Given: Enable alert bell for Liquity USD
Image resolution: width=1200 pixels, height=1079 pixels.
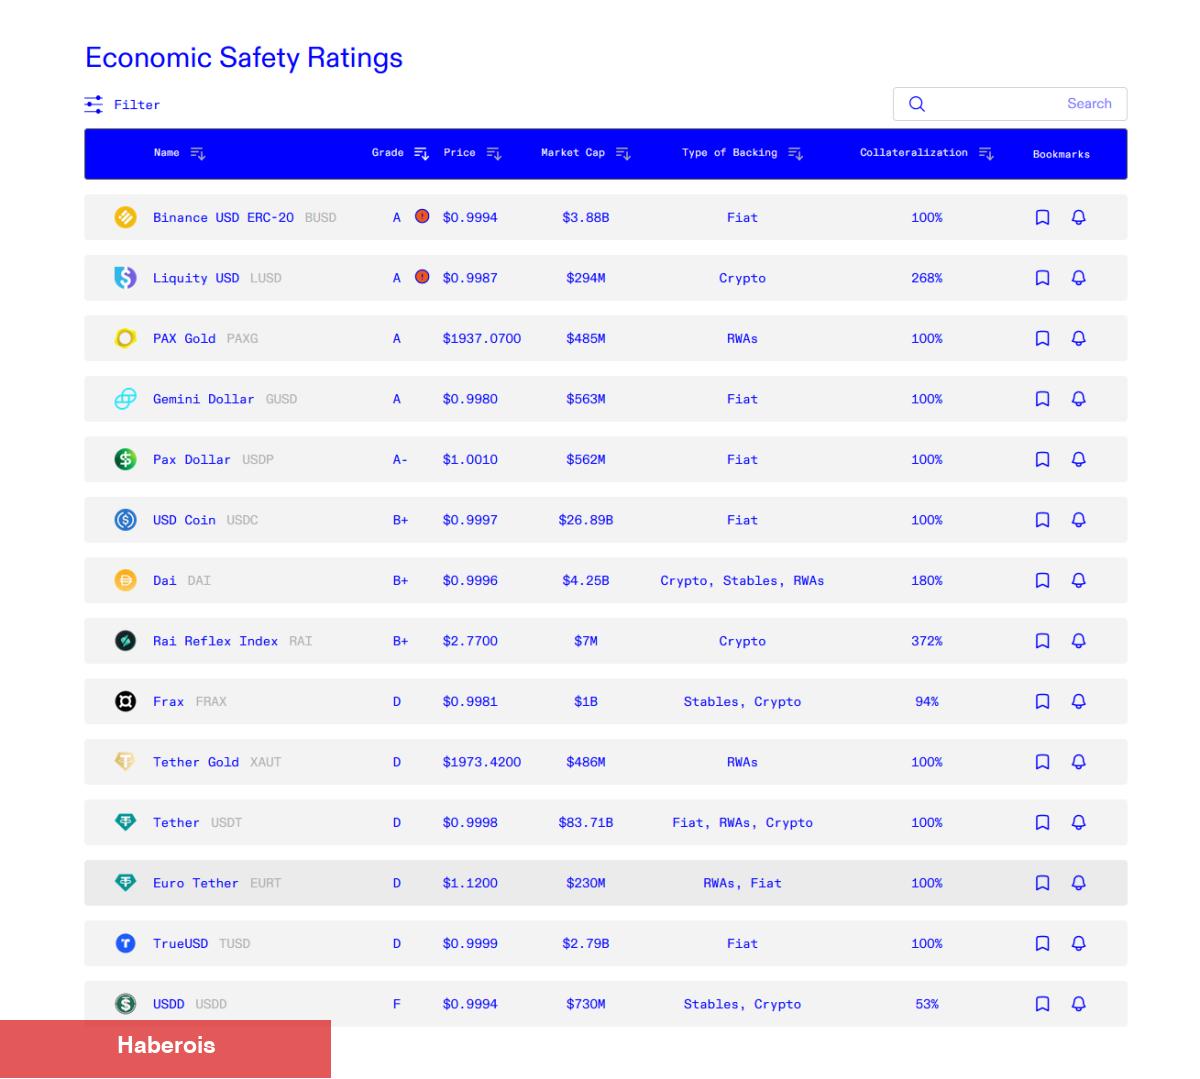Looking at the screenshot, I should coord(1078,278).
